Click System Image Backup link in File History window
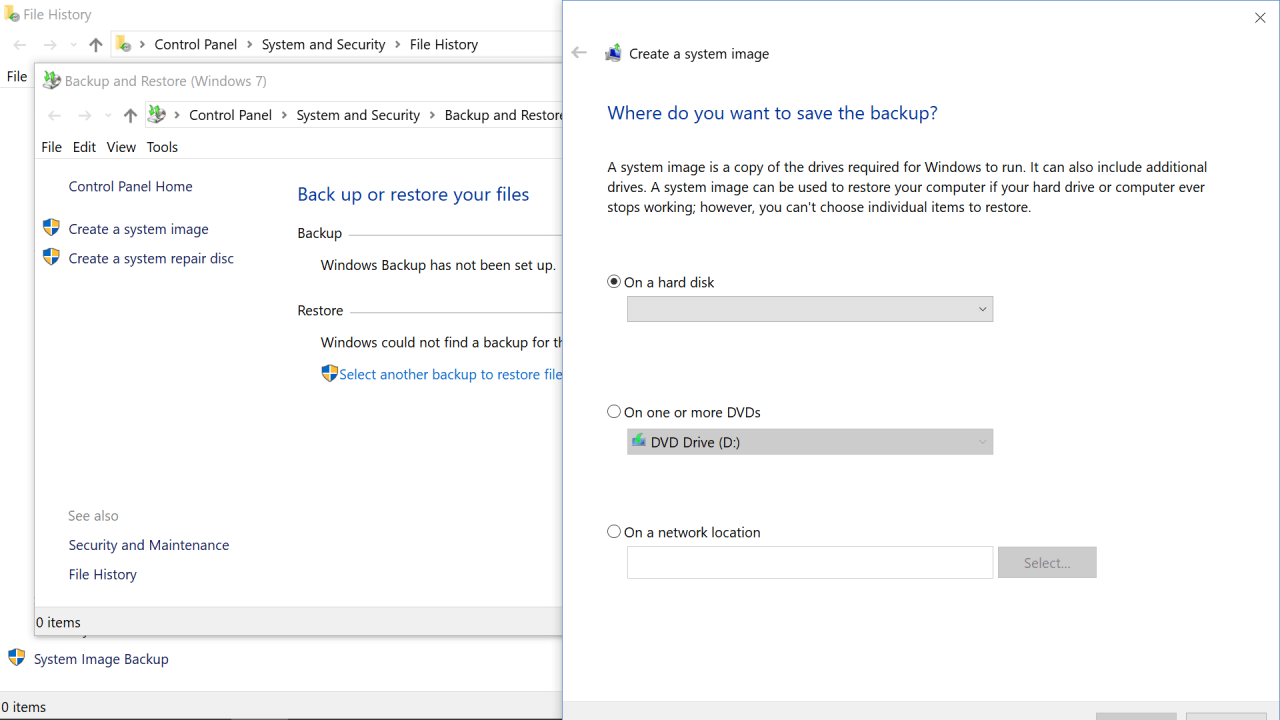This screenshot has height=720, width=1280. tap(101, 659)
